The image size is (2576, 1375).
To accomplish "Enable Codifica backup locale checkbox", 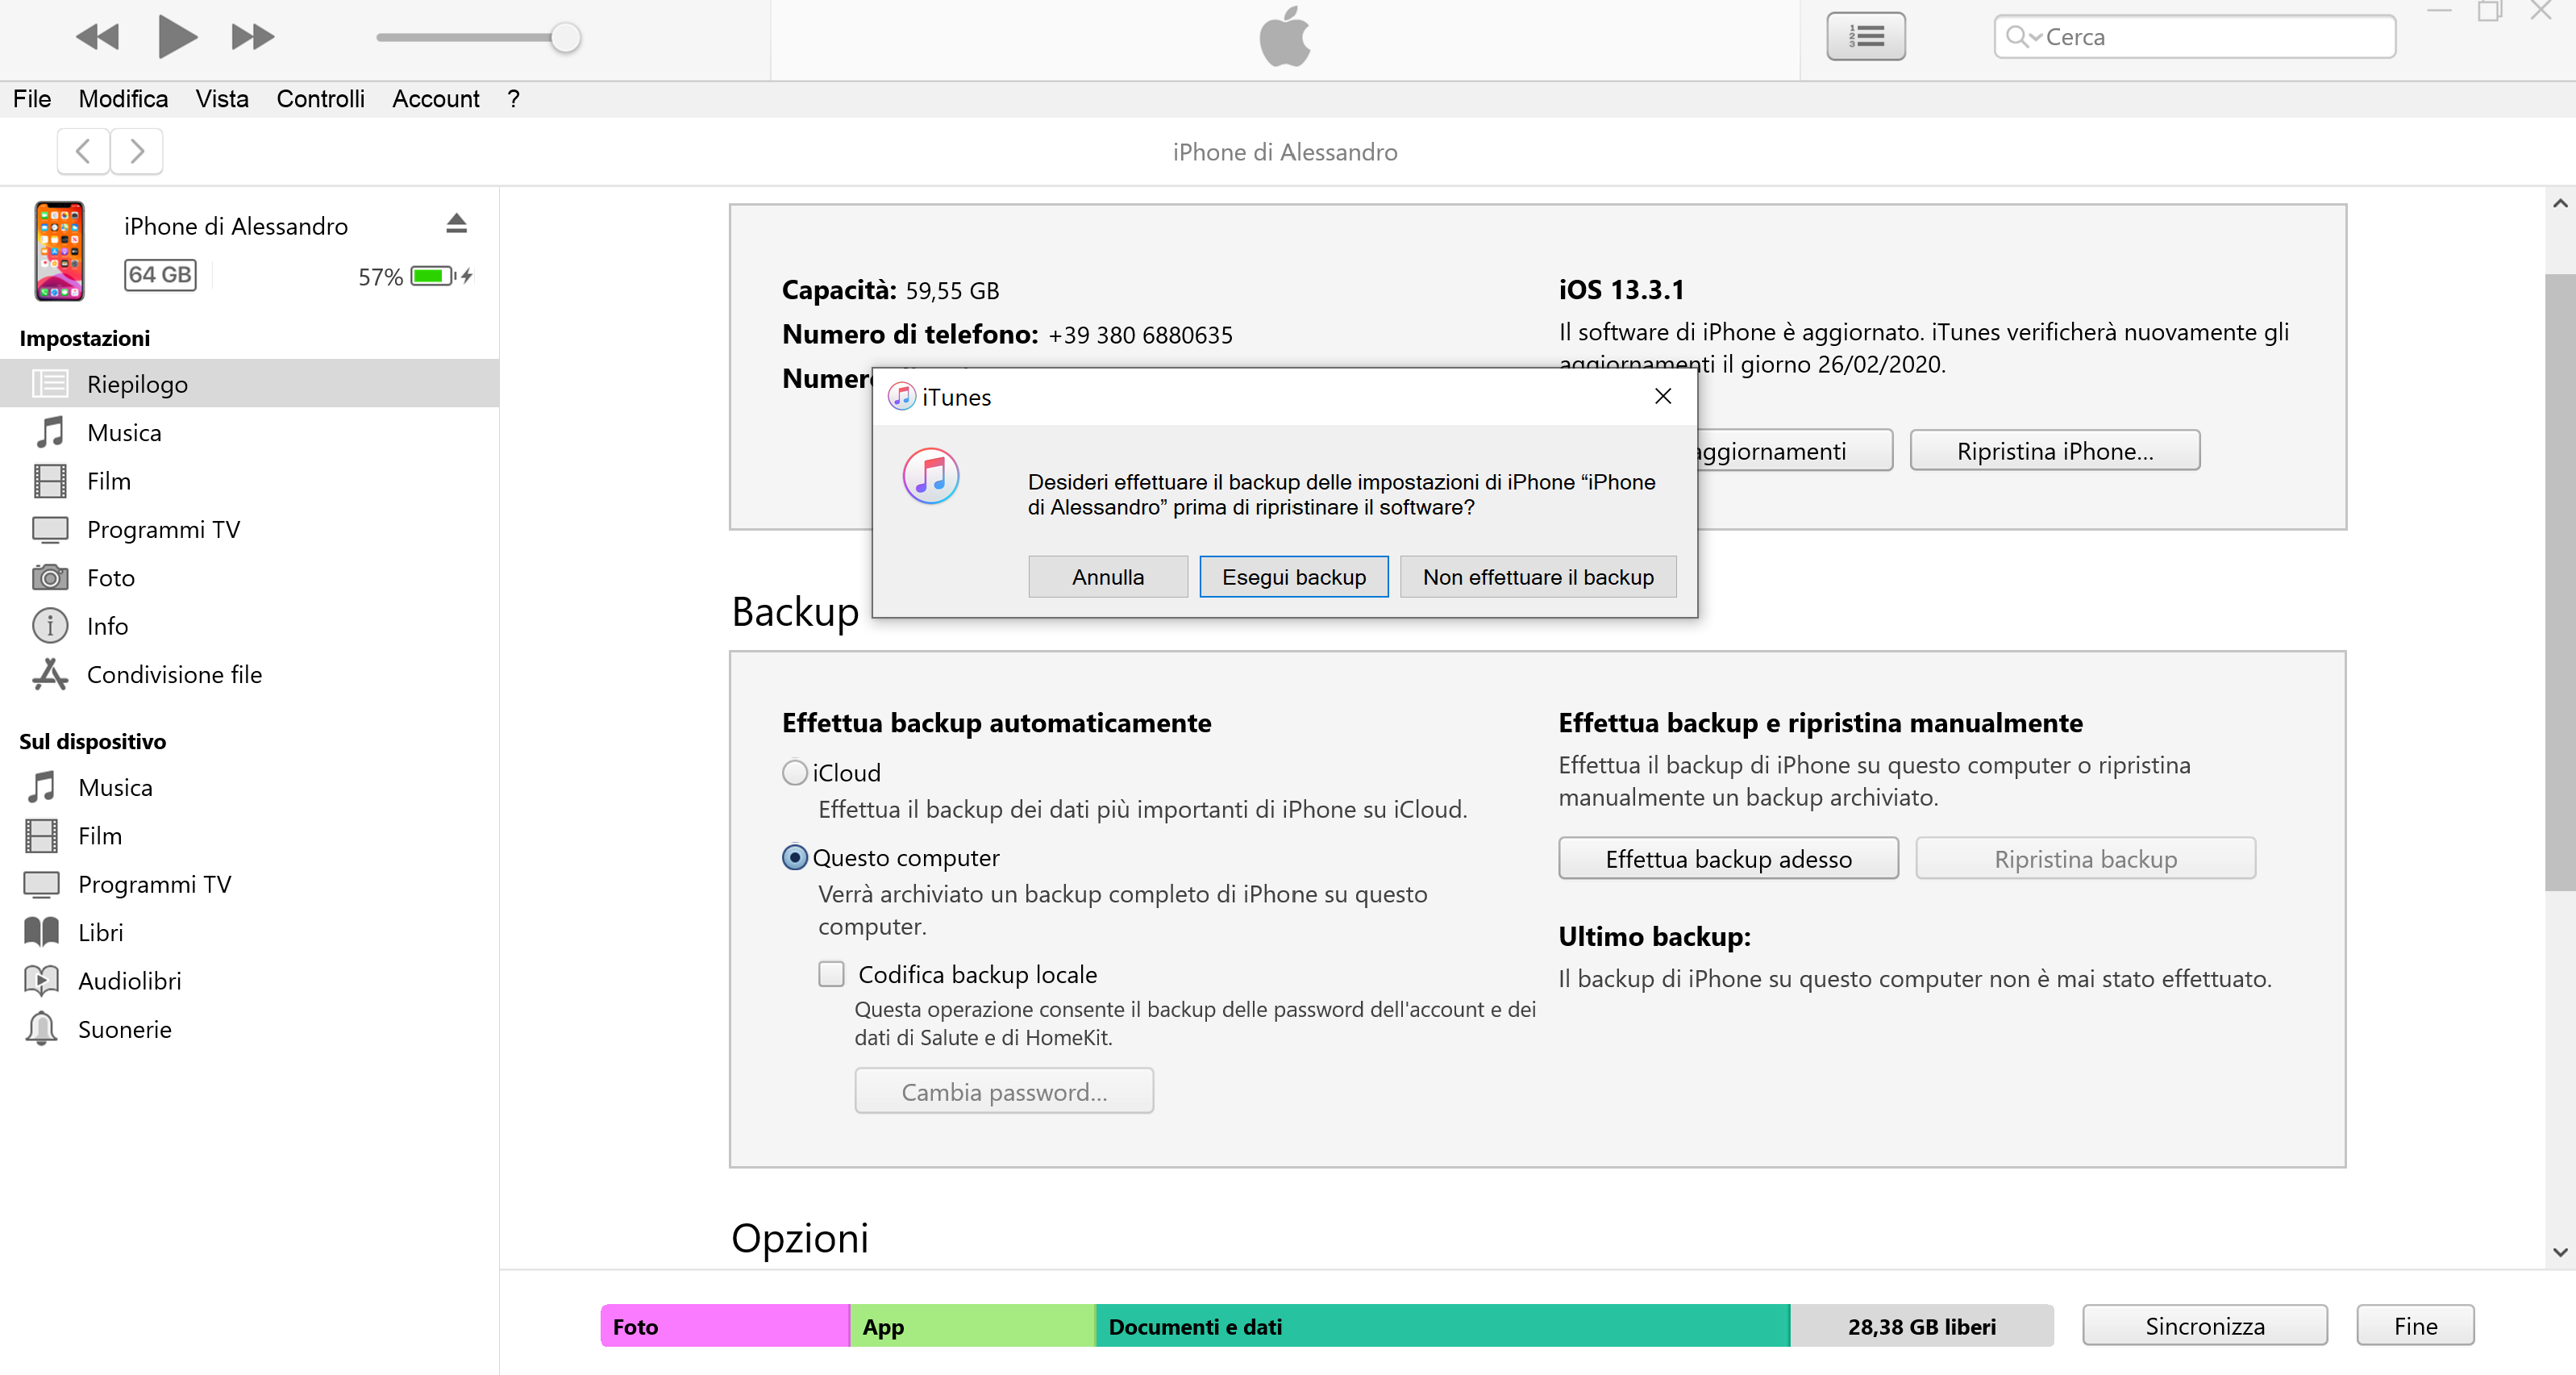I will pos(831,974).
